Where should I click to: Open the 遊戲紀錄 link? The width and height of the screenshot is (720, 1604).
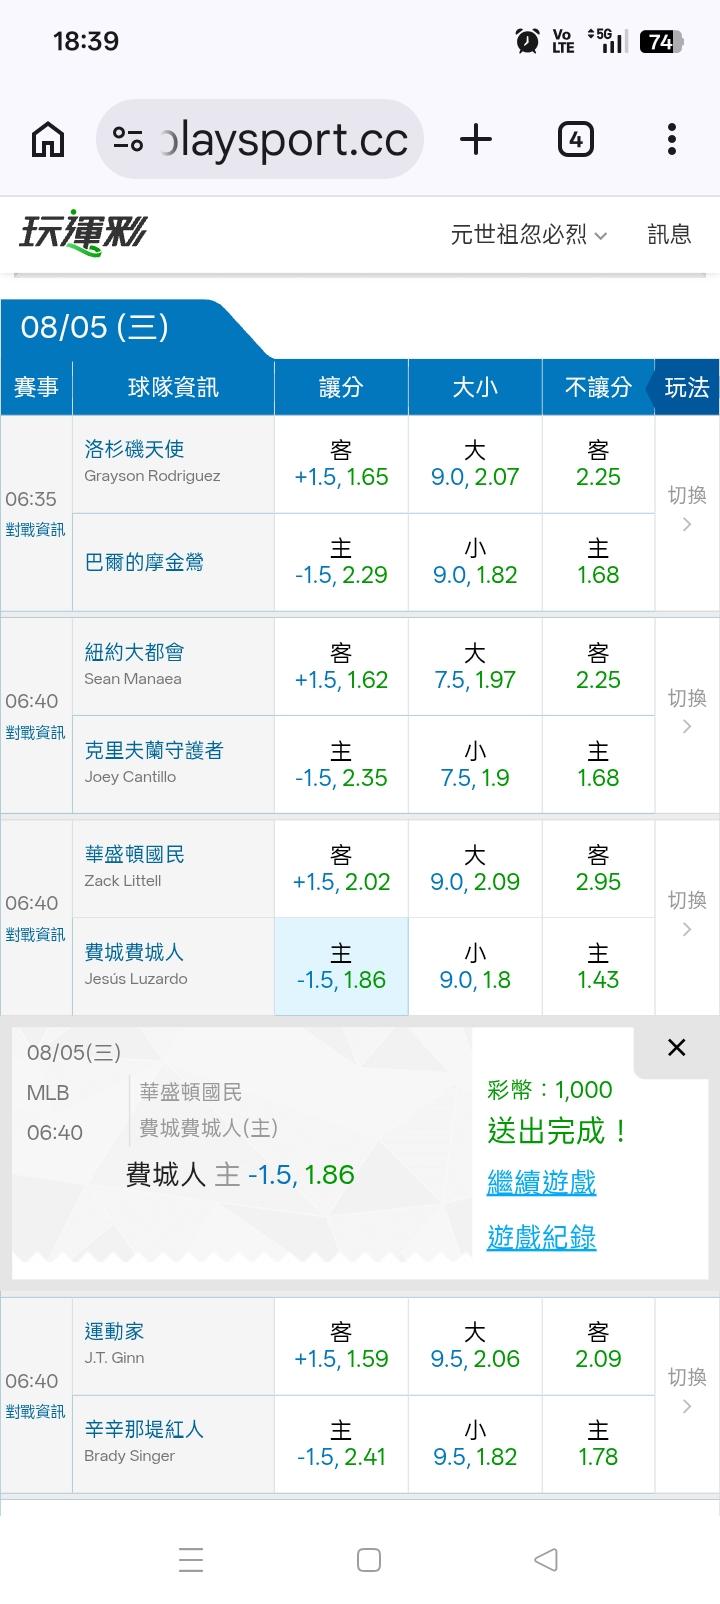(541, 1238)
